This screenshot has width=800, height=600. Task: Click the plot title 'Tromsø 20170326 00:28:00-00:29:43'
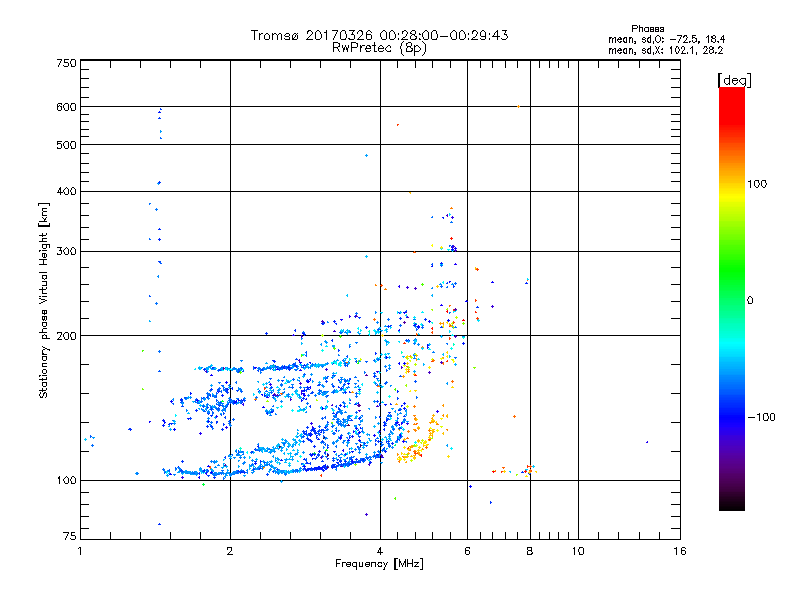379,35
